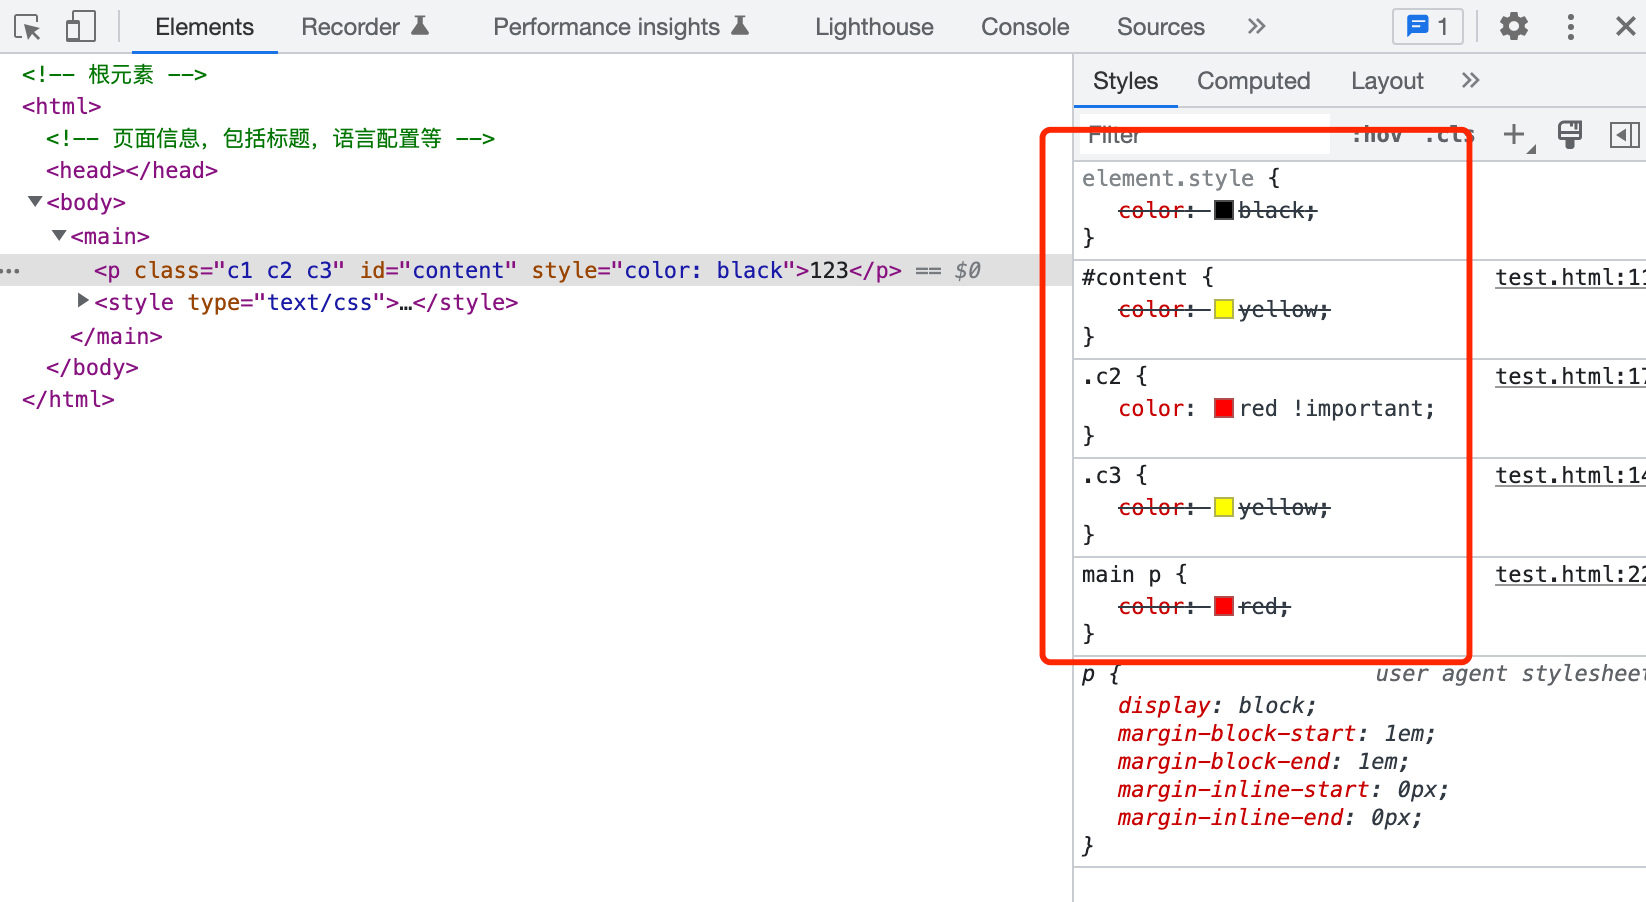This screenshot has height=902, width=1646.
Task: Open test.html source link for .c3 rule
Action: pos(1570,475)
